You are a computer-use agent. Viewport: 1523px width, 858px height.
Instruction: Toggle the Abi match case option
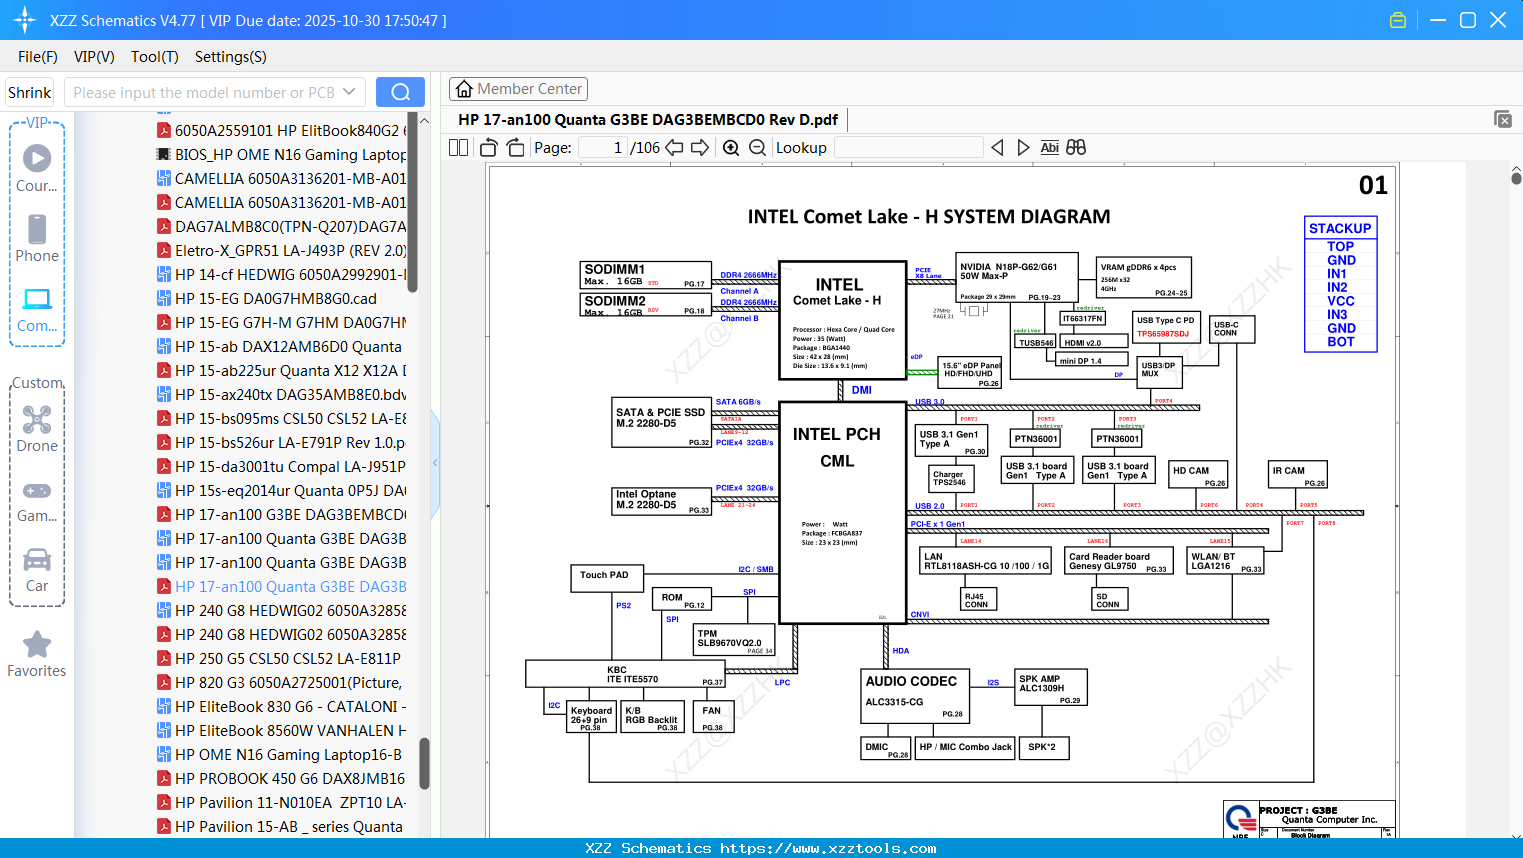coord(1049,147)
